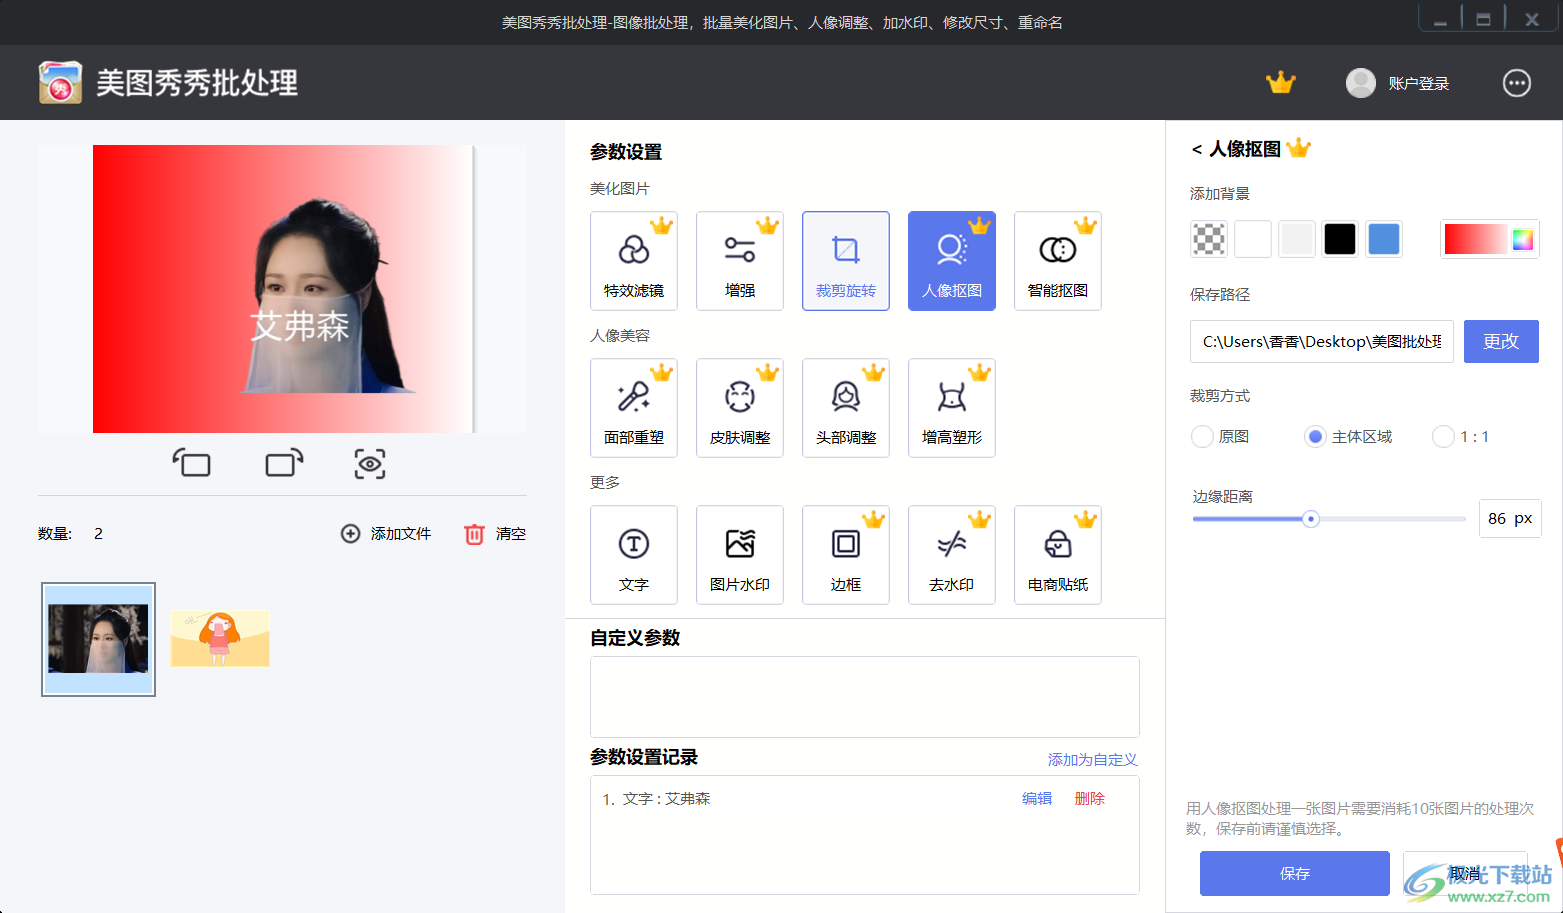
Task: Open the 图片水印 image watermark tool
Action: (x=740, y=555)
